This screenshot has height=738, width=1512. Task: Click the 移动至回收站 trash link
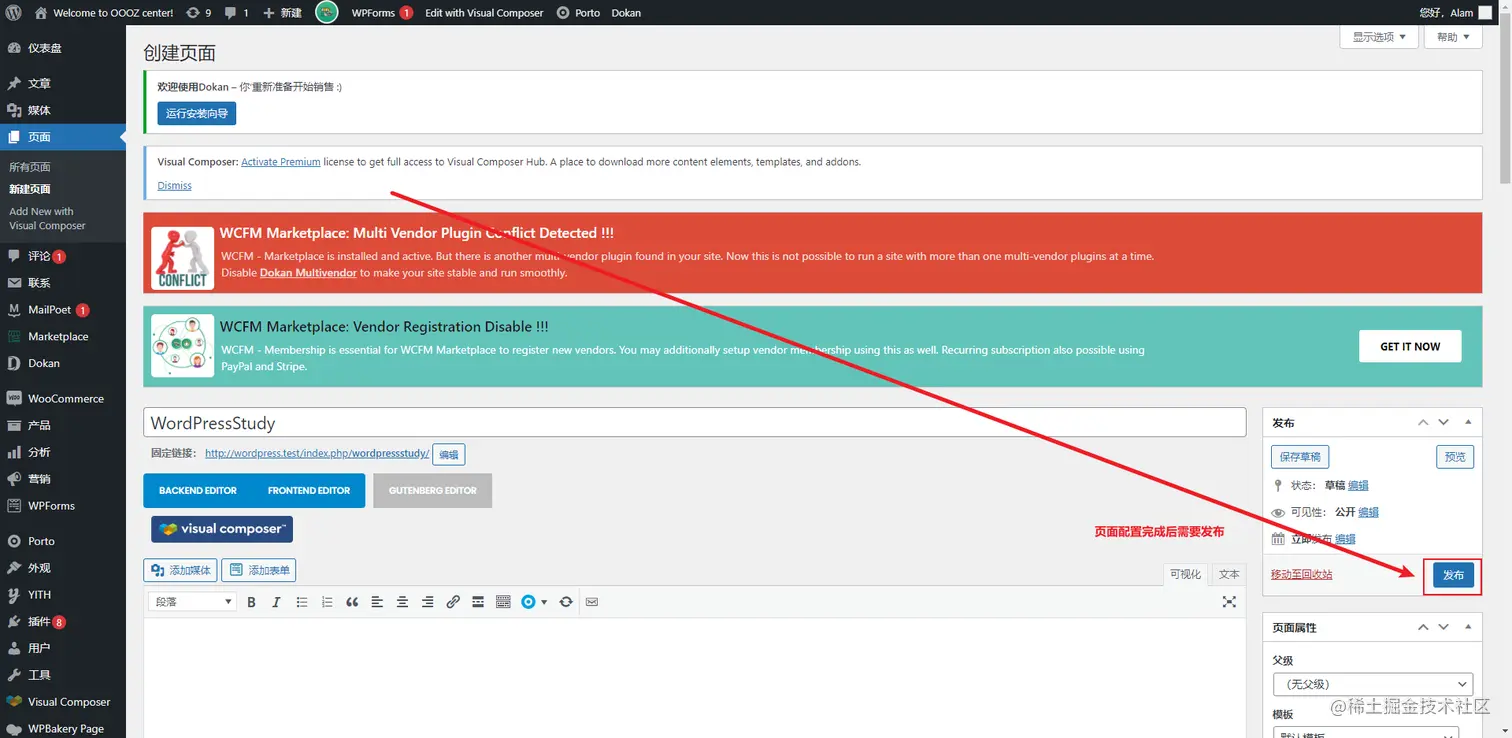[1301, 574]
